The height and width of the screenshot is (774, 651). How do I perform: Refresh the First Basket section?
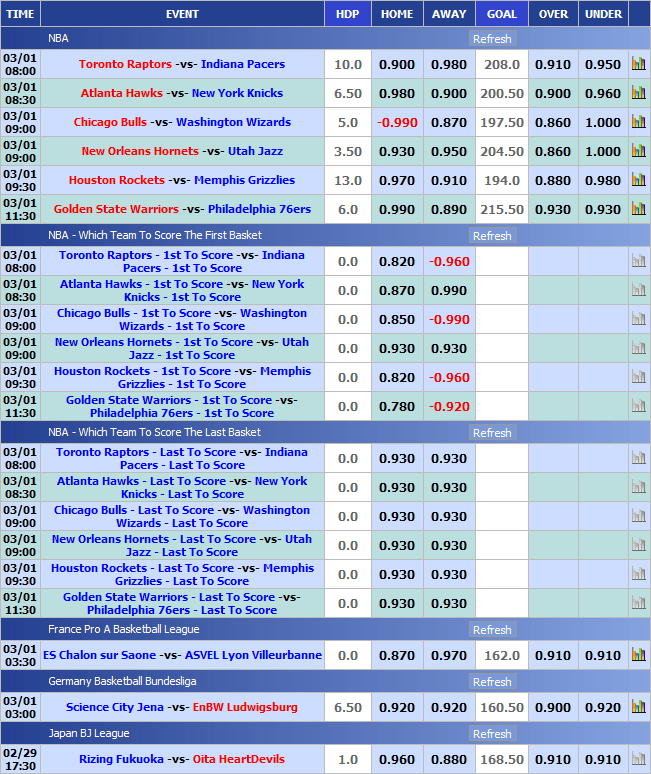pos(492,236)
